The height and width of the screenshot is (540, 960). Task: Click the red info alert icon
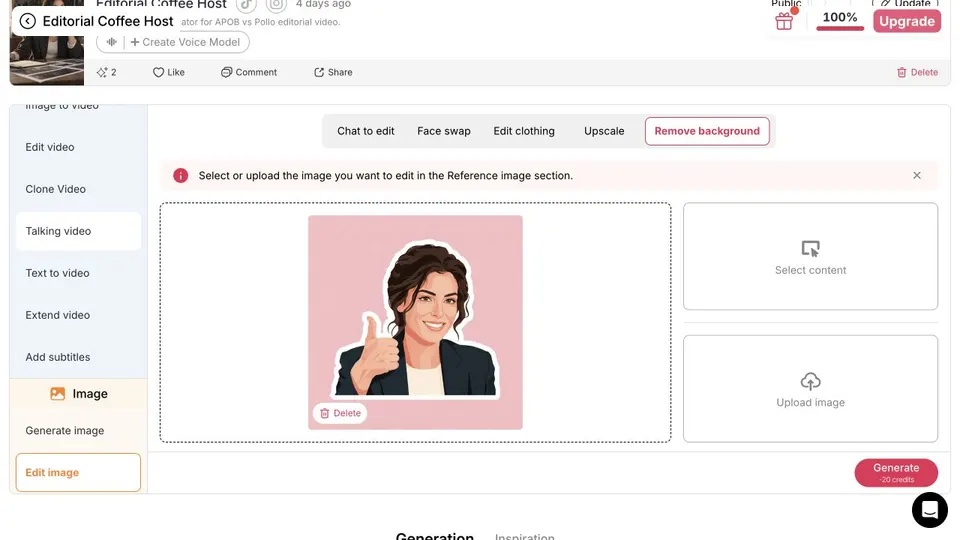coord(181,176)
